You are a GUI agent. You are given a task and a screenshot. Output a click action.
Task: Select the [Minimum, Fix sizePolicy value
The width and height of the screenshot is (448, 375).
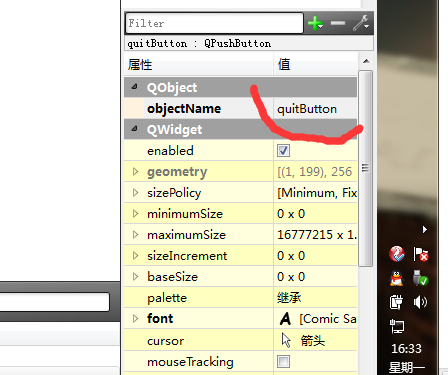[317, 193]
